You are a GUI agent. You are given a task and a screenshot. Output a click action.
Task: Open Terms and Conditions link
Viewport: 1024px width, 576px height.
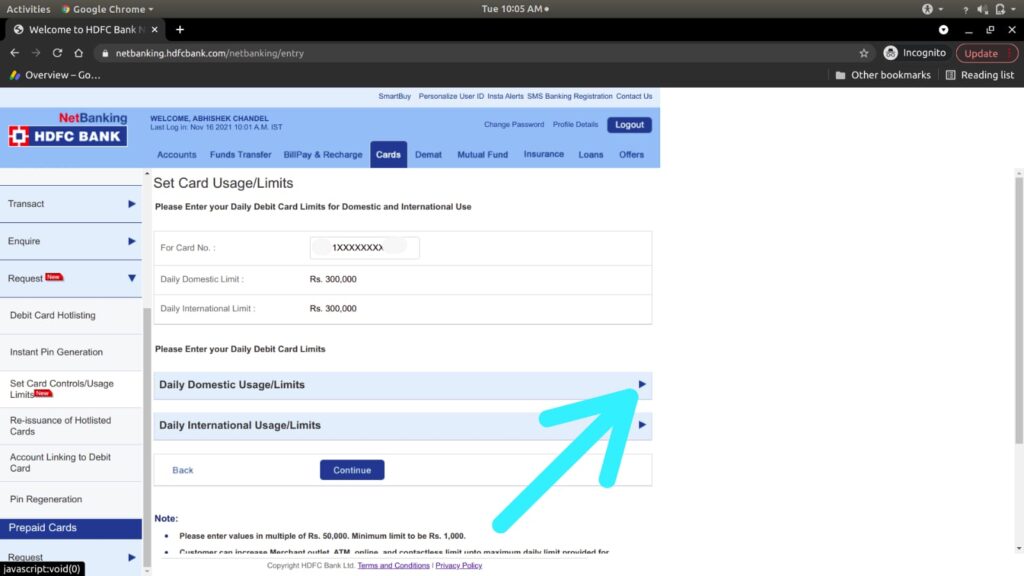tap(393, 566)
